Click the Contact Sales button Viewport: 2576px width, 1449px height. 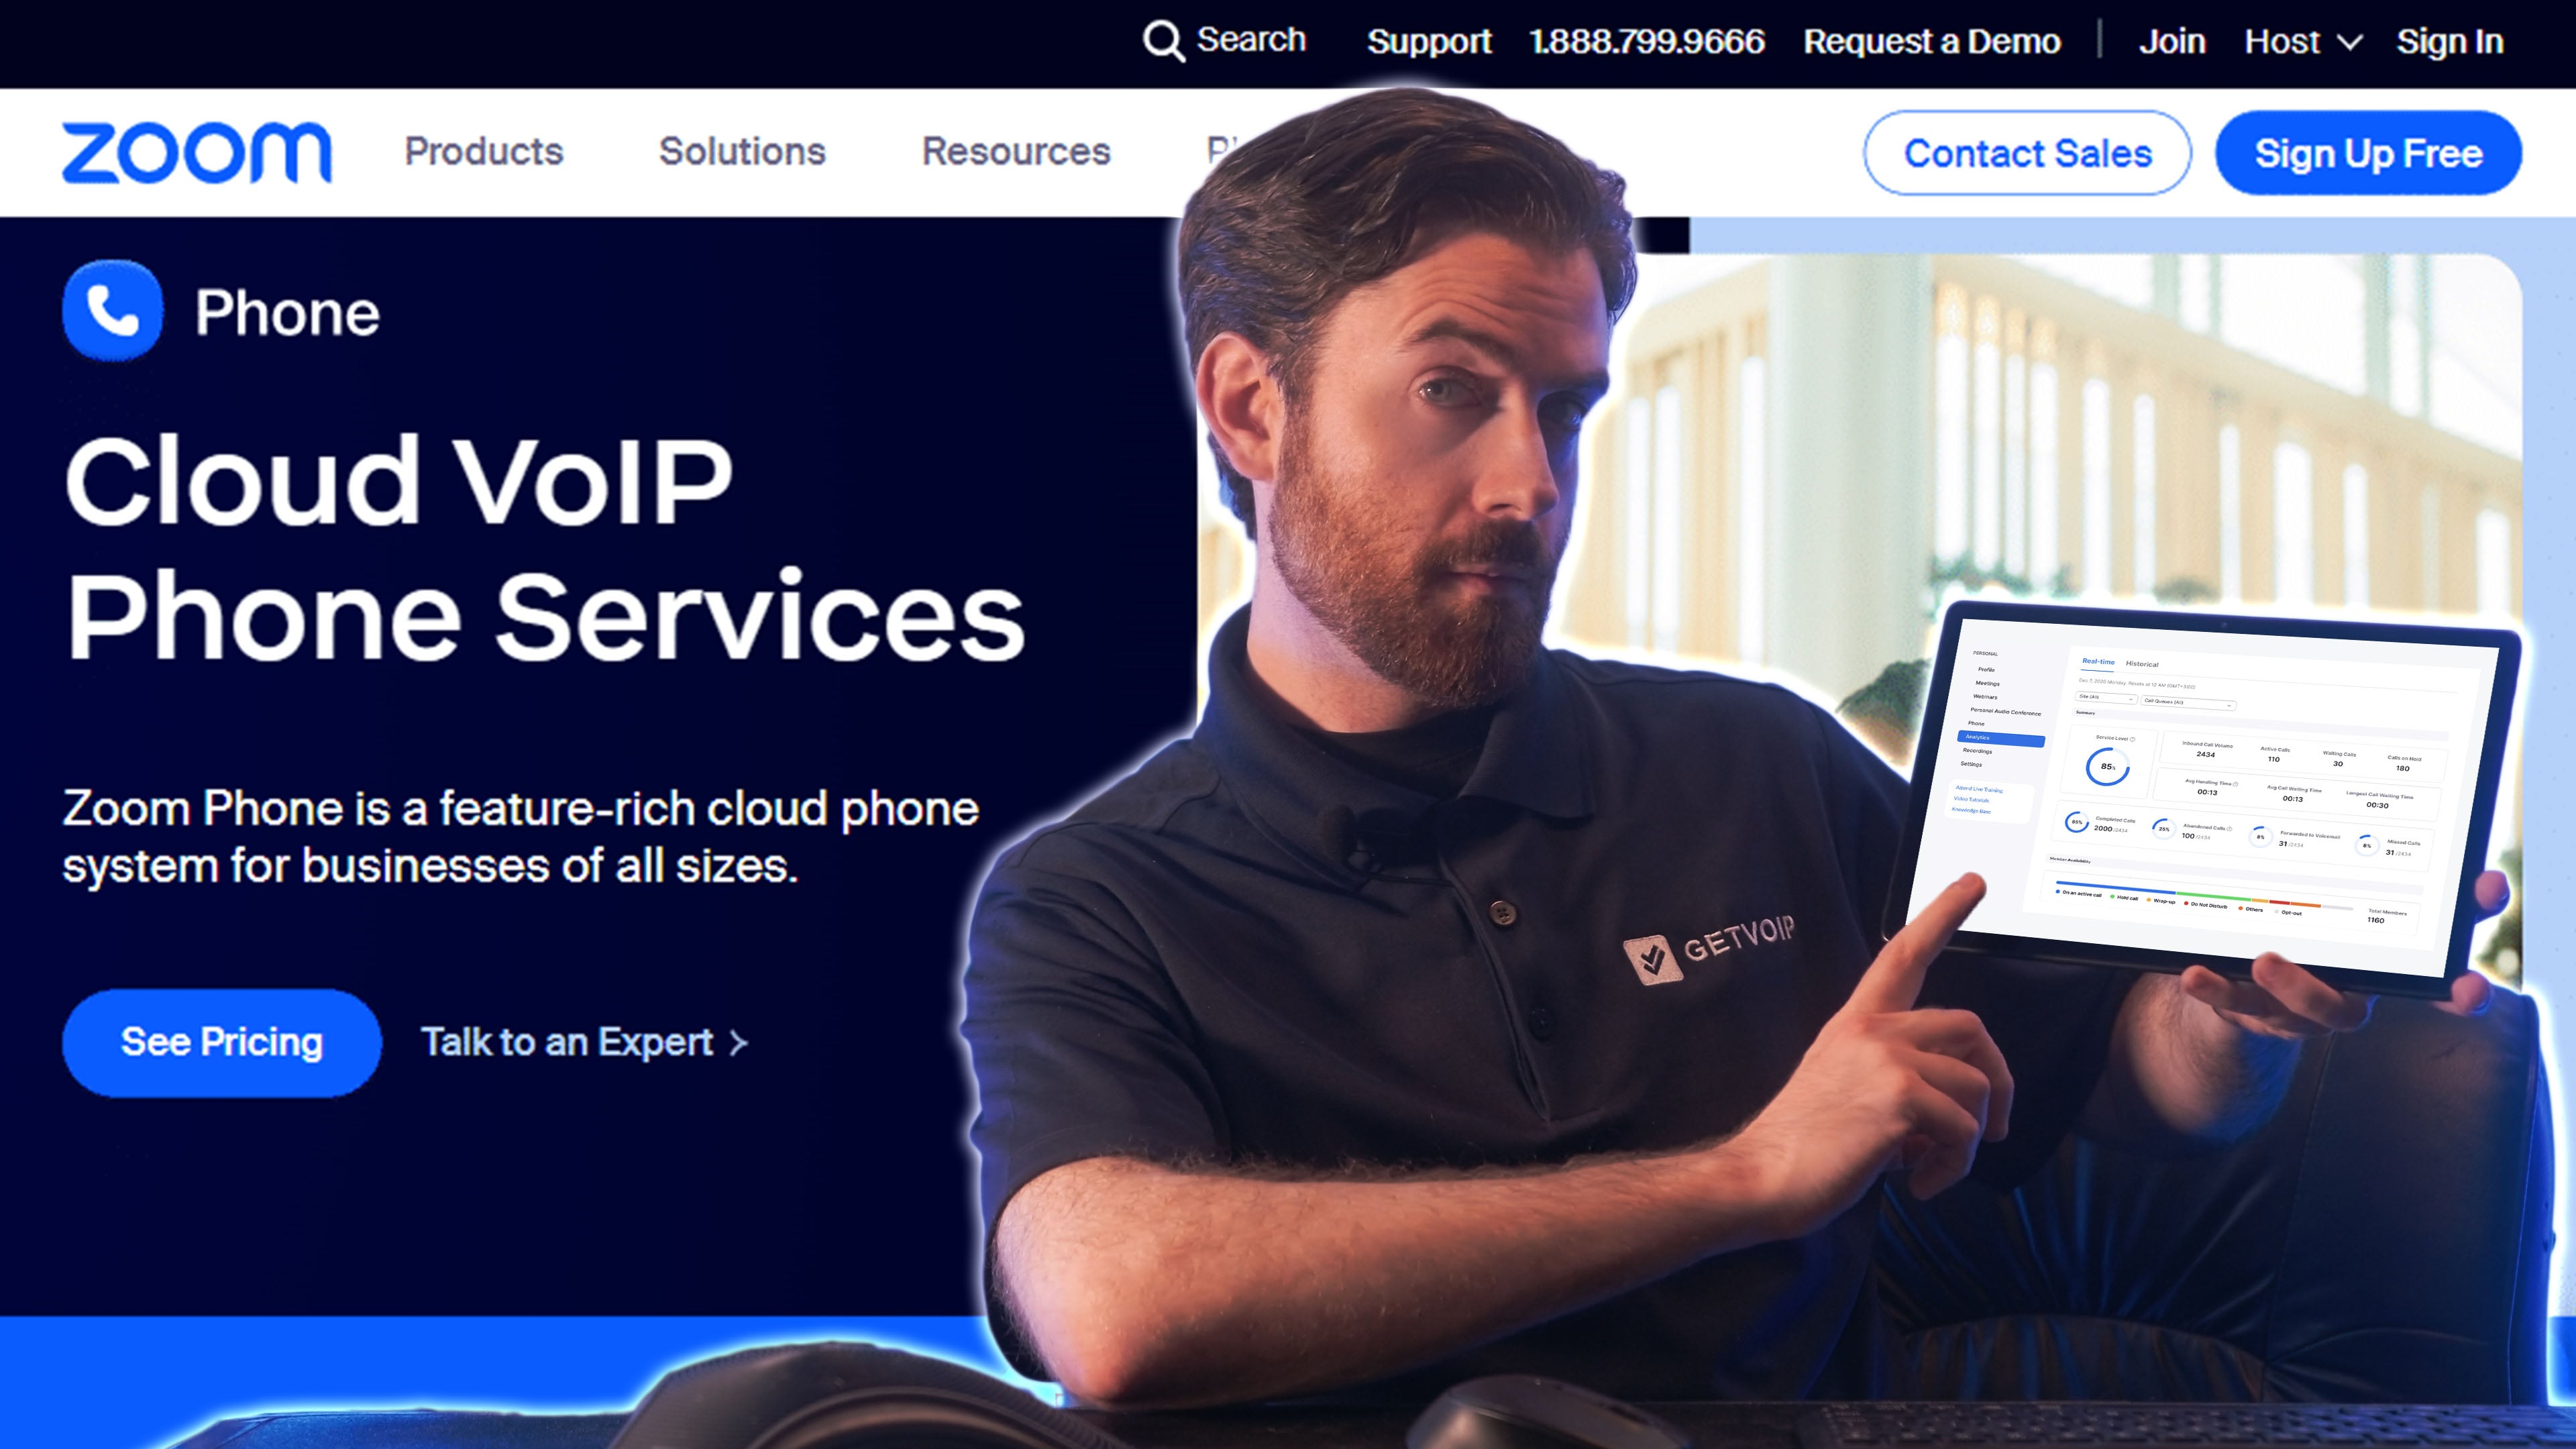2027,153
